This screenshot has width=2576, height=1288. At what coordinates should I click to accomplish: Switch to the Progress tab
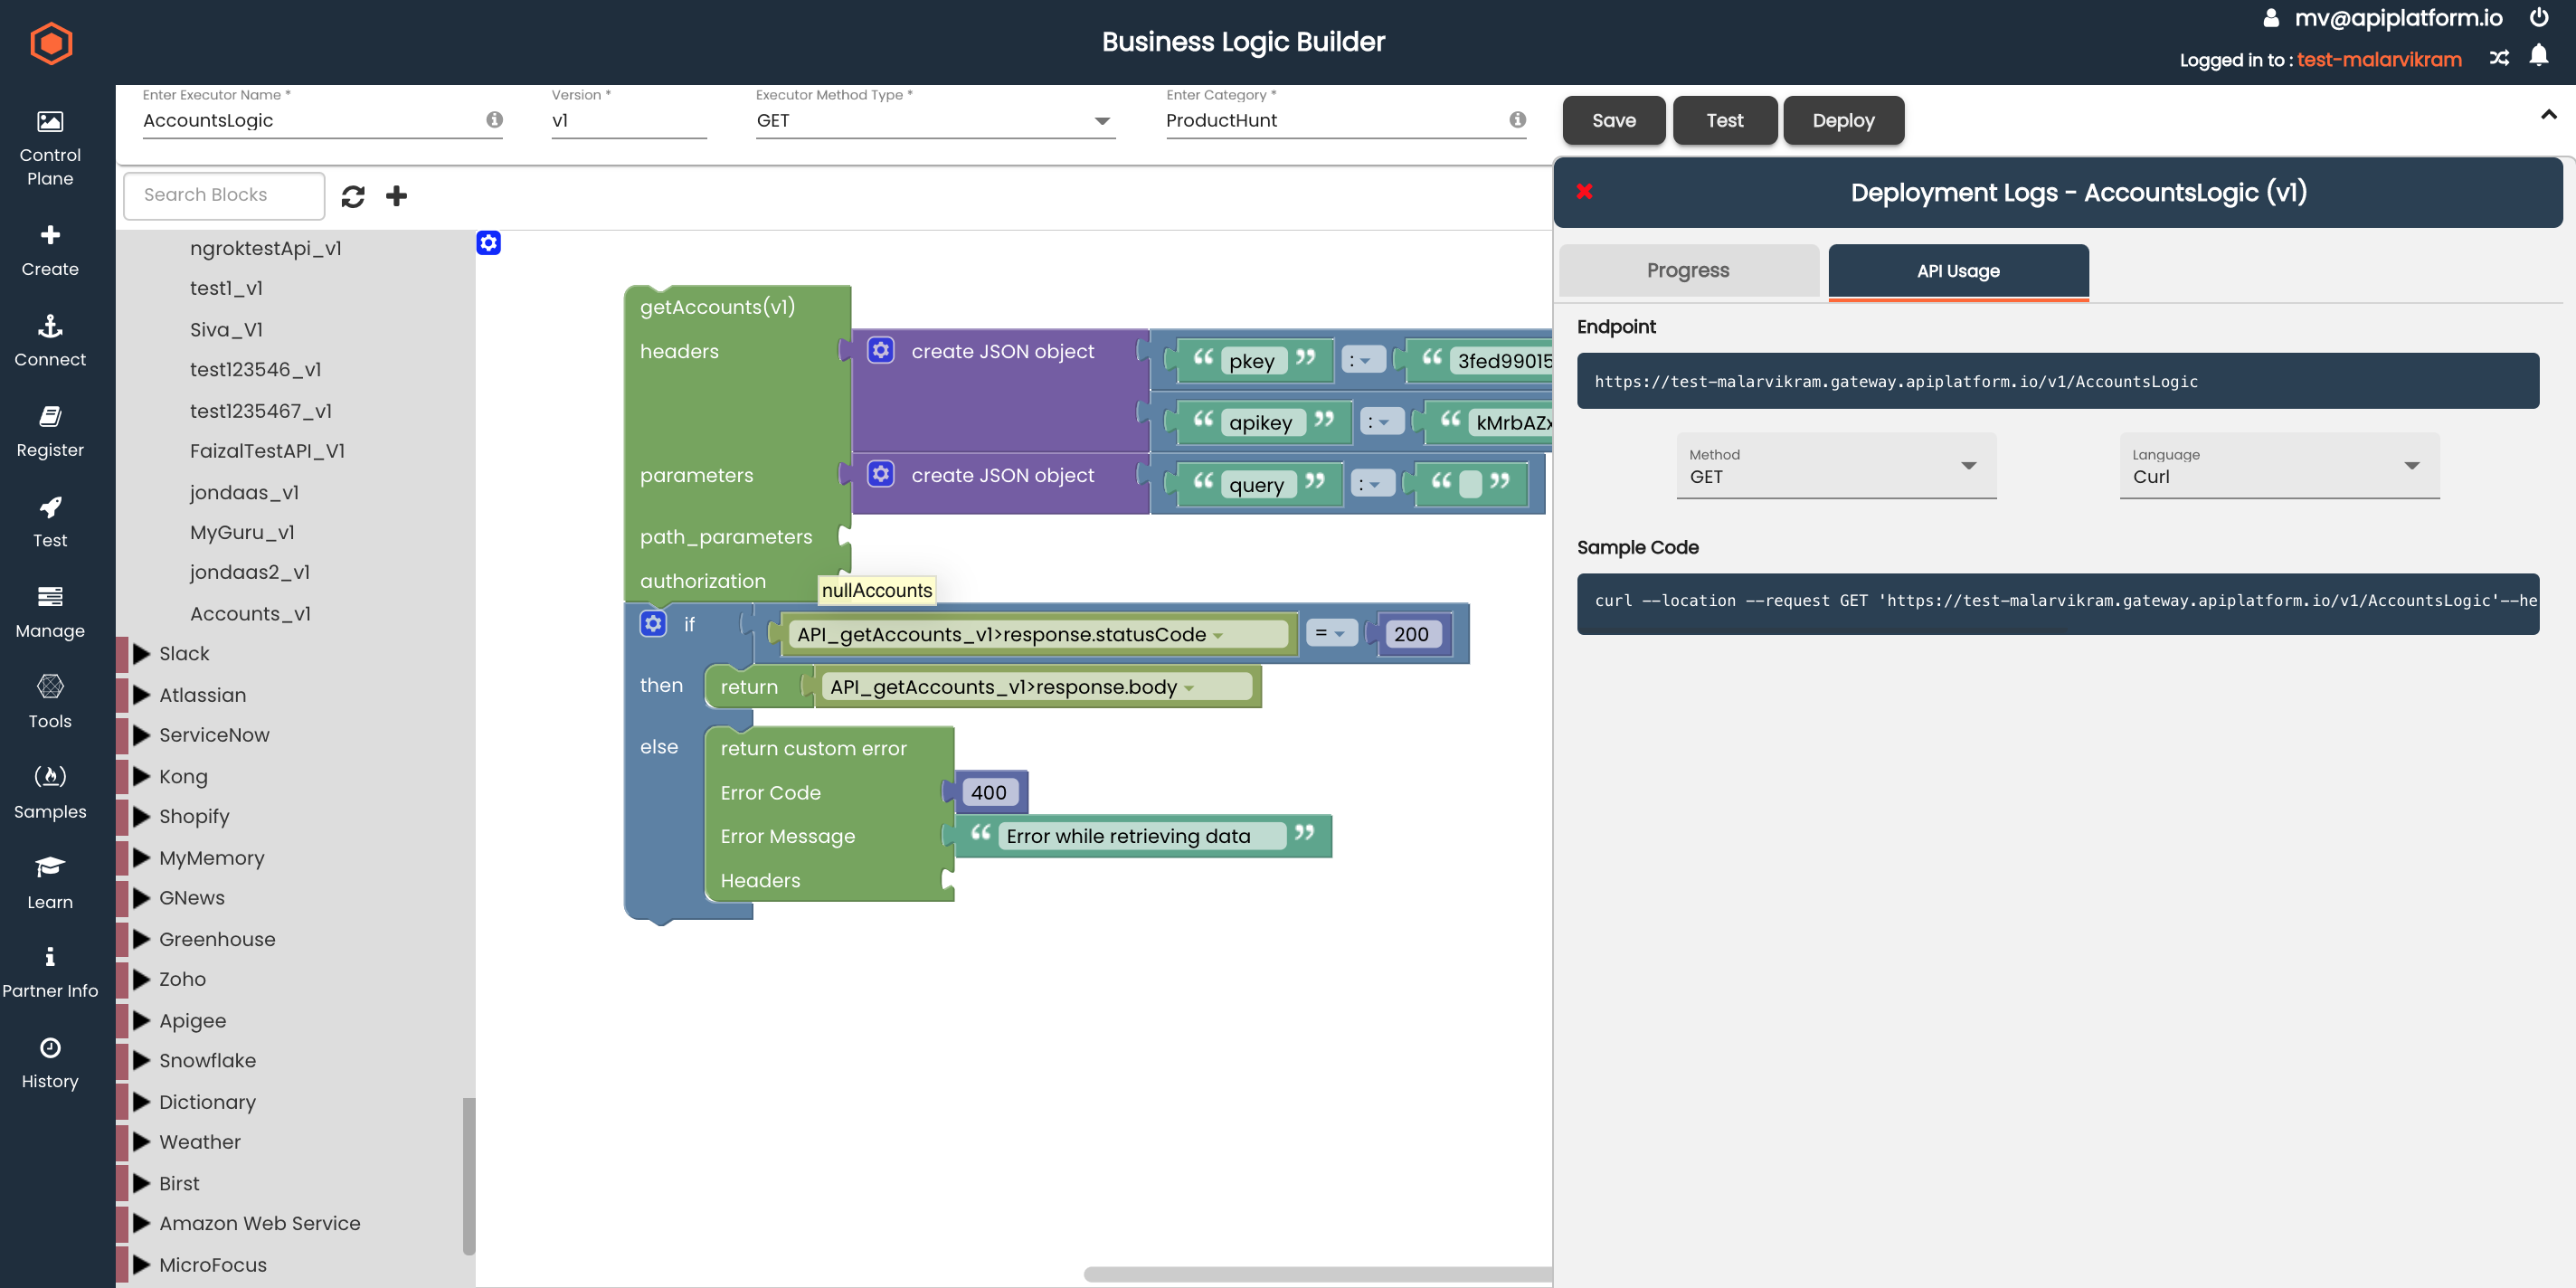click(x=1687, y=271)
